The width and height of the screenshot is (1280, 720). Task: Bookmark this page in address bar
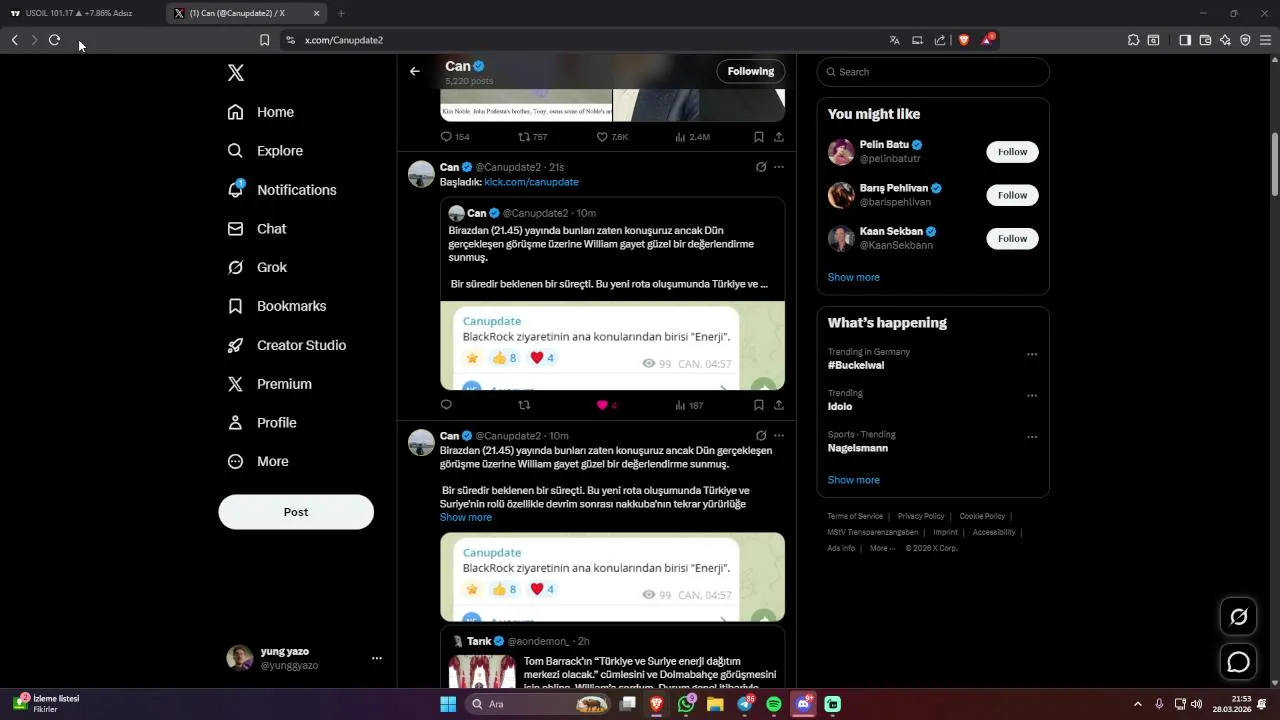tap(264, 40)
